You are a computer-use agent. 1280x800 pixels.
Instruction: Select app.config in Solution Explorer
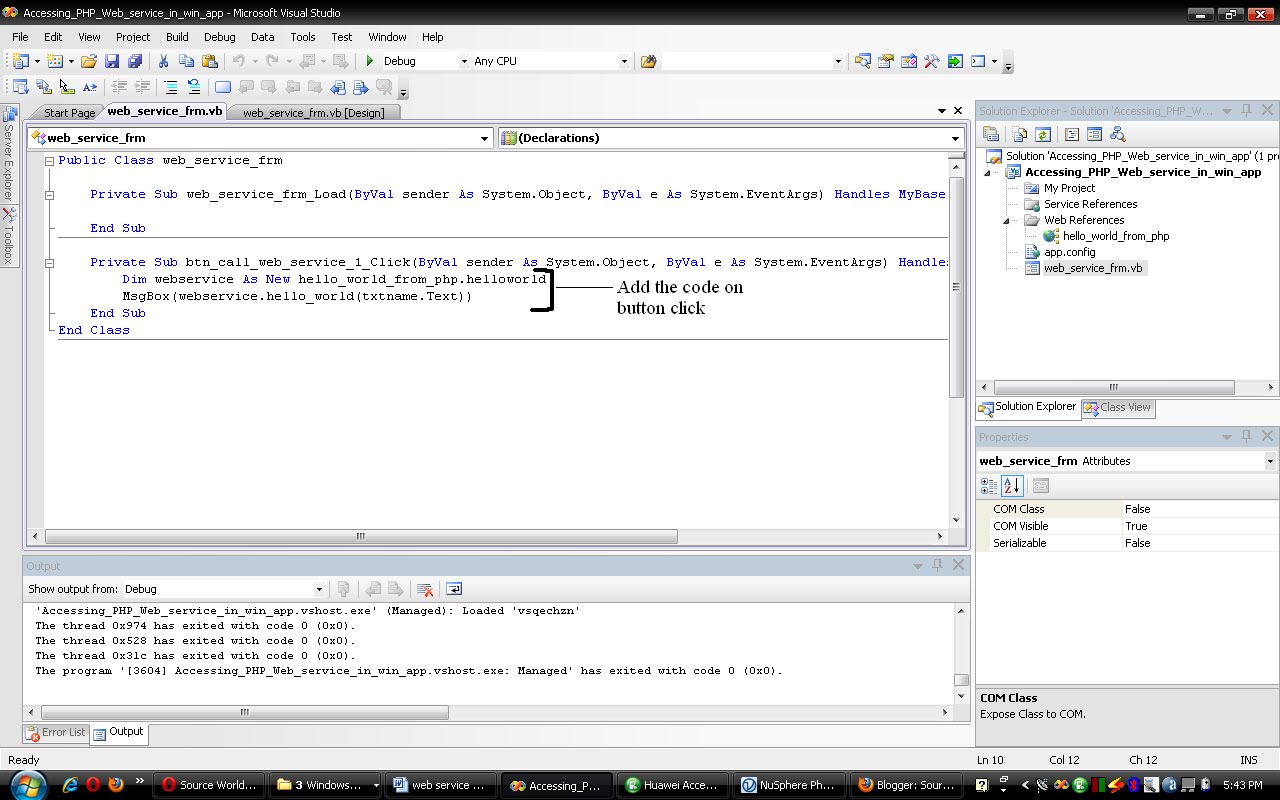(x=1070, y=252)
